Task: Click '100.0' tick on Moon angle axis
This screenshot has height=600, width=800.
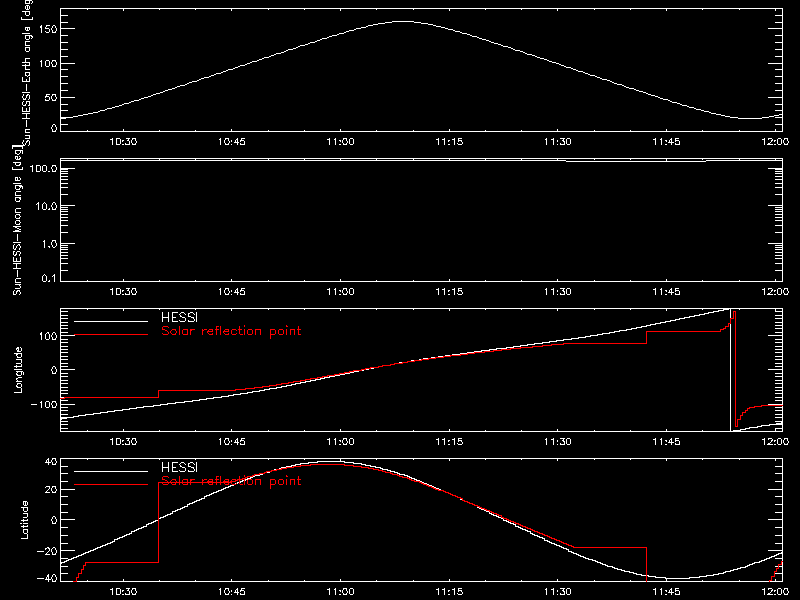Action: 43,168
